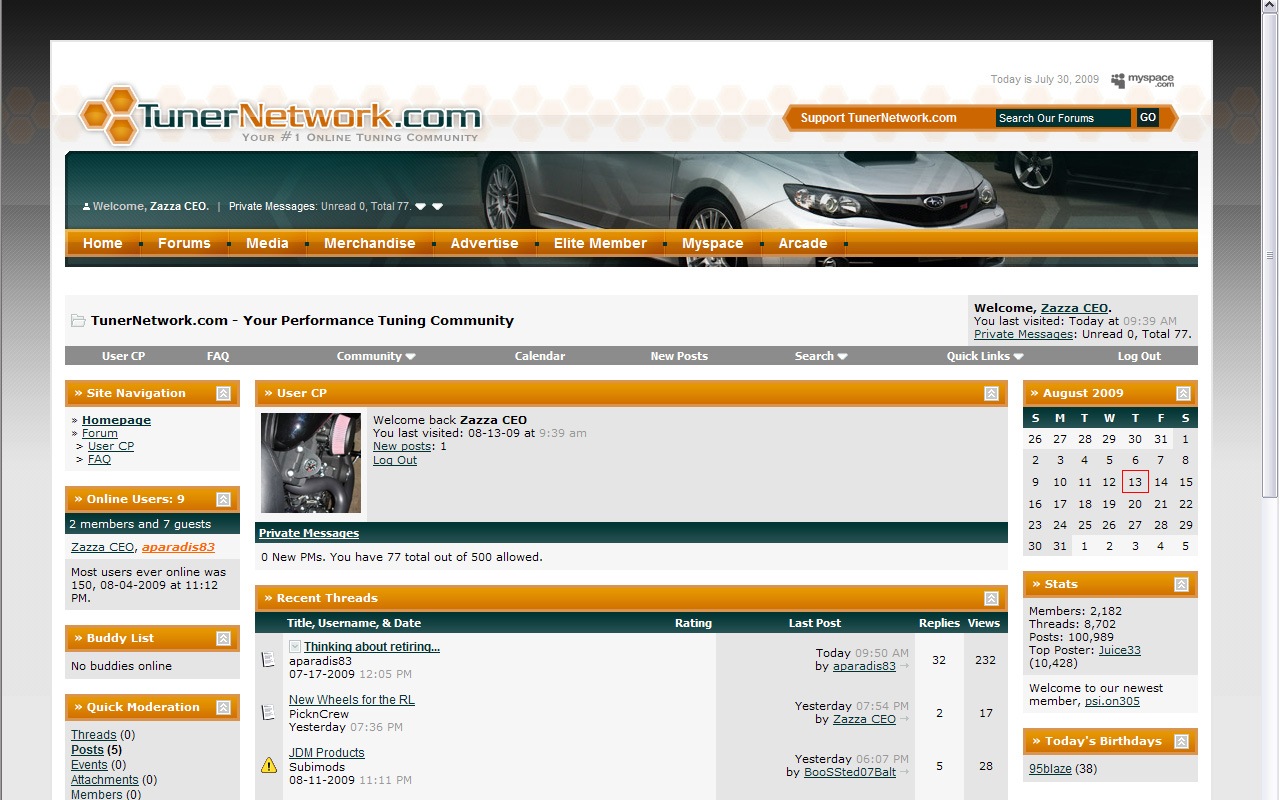1280x800 pixels.
Task: Collapse the Recent Threads panel
Action: tap(991, 599)
